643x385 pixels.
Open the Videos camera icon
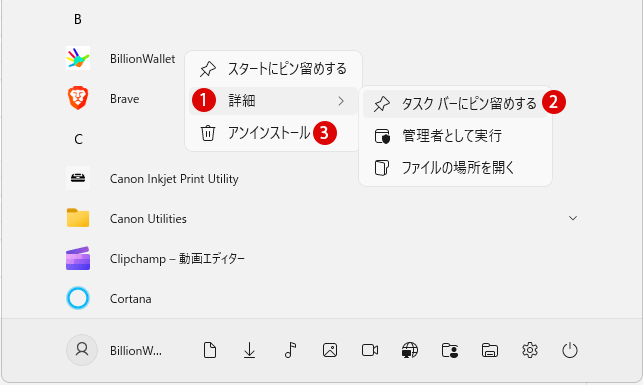coord(370,350)
